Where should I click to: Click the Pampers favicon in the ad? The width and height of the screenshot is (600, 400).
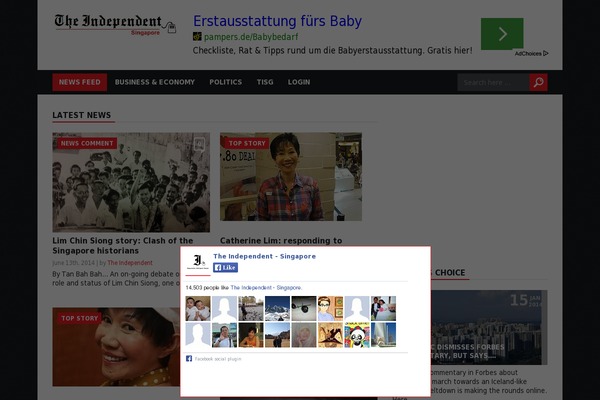[x=197, y=37]
